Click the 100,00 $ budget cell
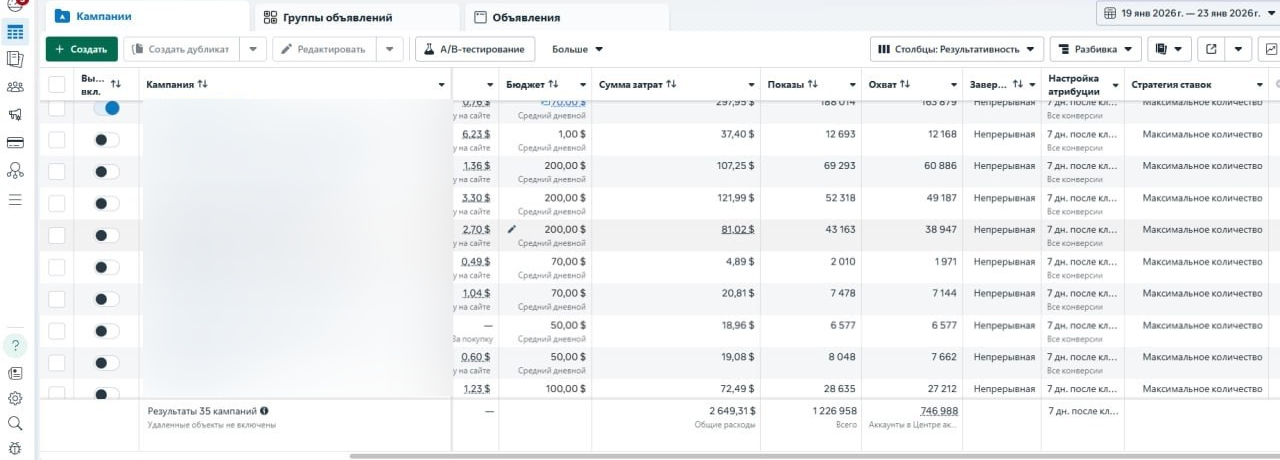 pos(545,388)
